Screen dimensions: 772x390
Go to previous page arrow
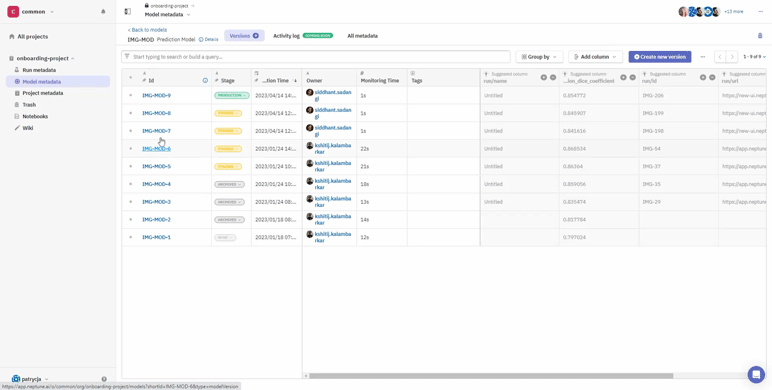tap(720, 57)
